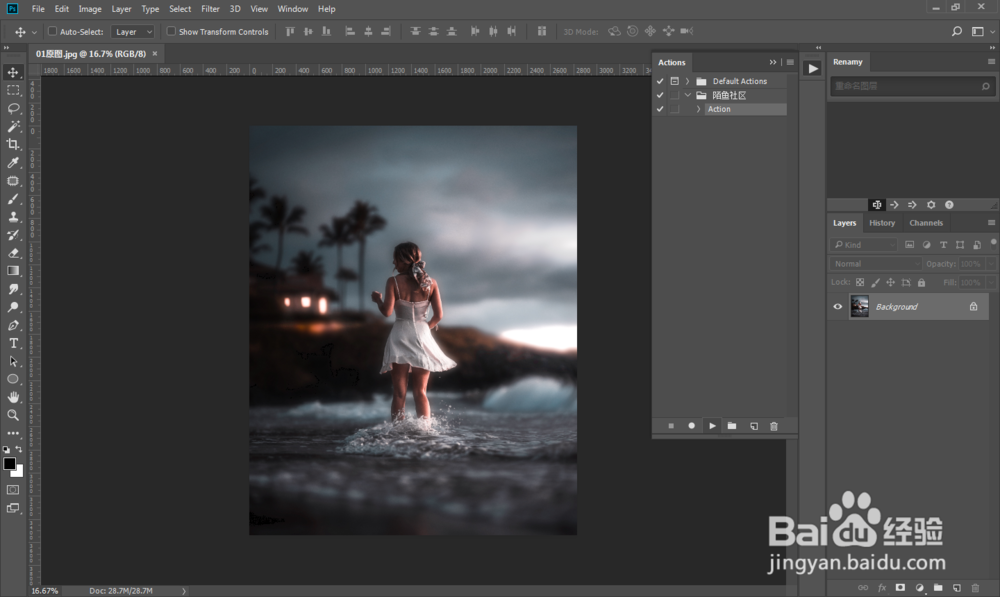Set the background color swatch
This screenshot has height=597, width=1000.
pyautogui.click(x=18, y=472)
